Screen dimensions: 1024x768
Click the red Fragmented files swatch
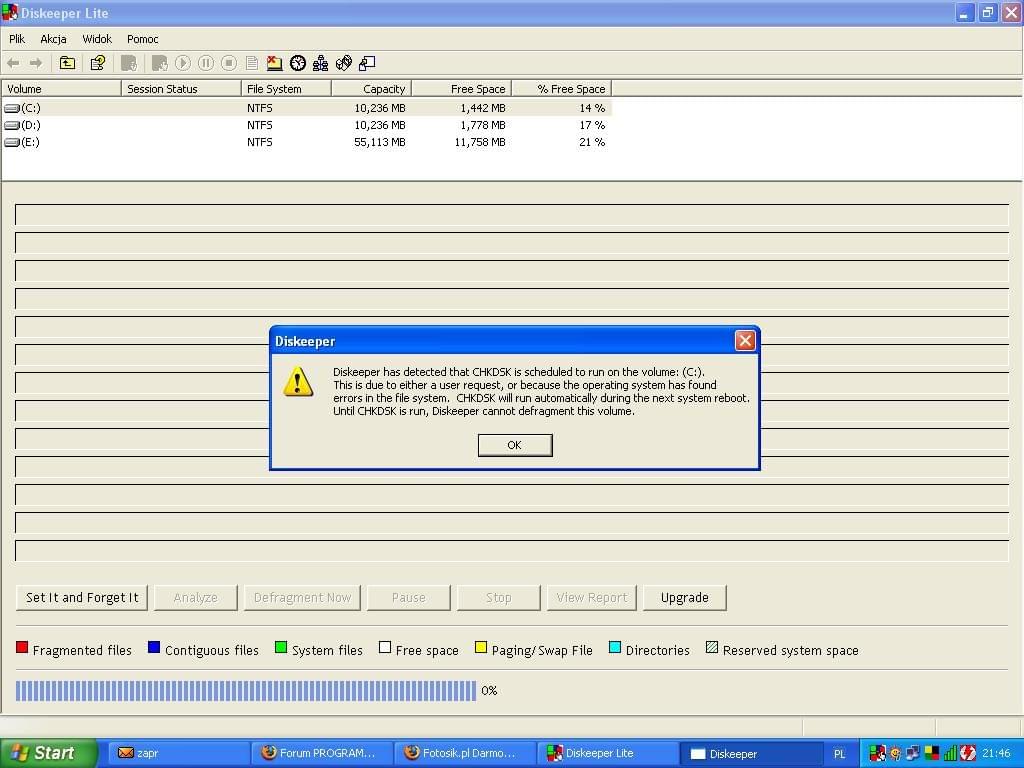click(x=22, y=647)
